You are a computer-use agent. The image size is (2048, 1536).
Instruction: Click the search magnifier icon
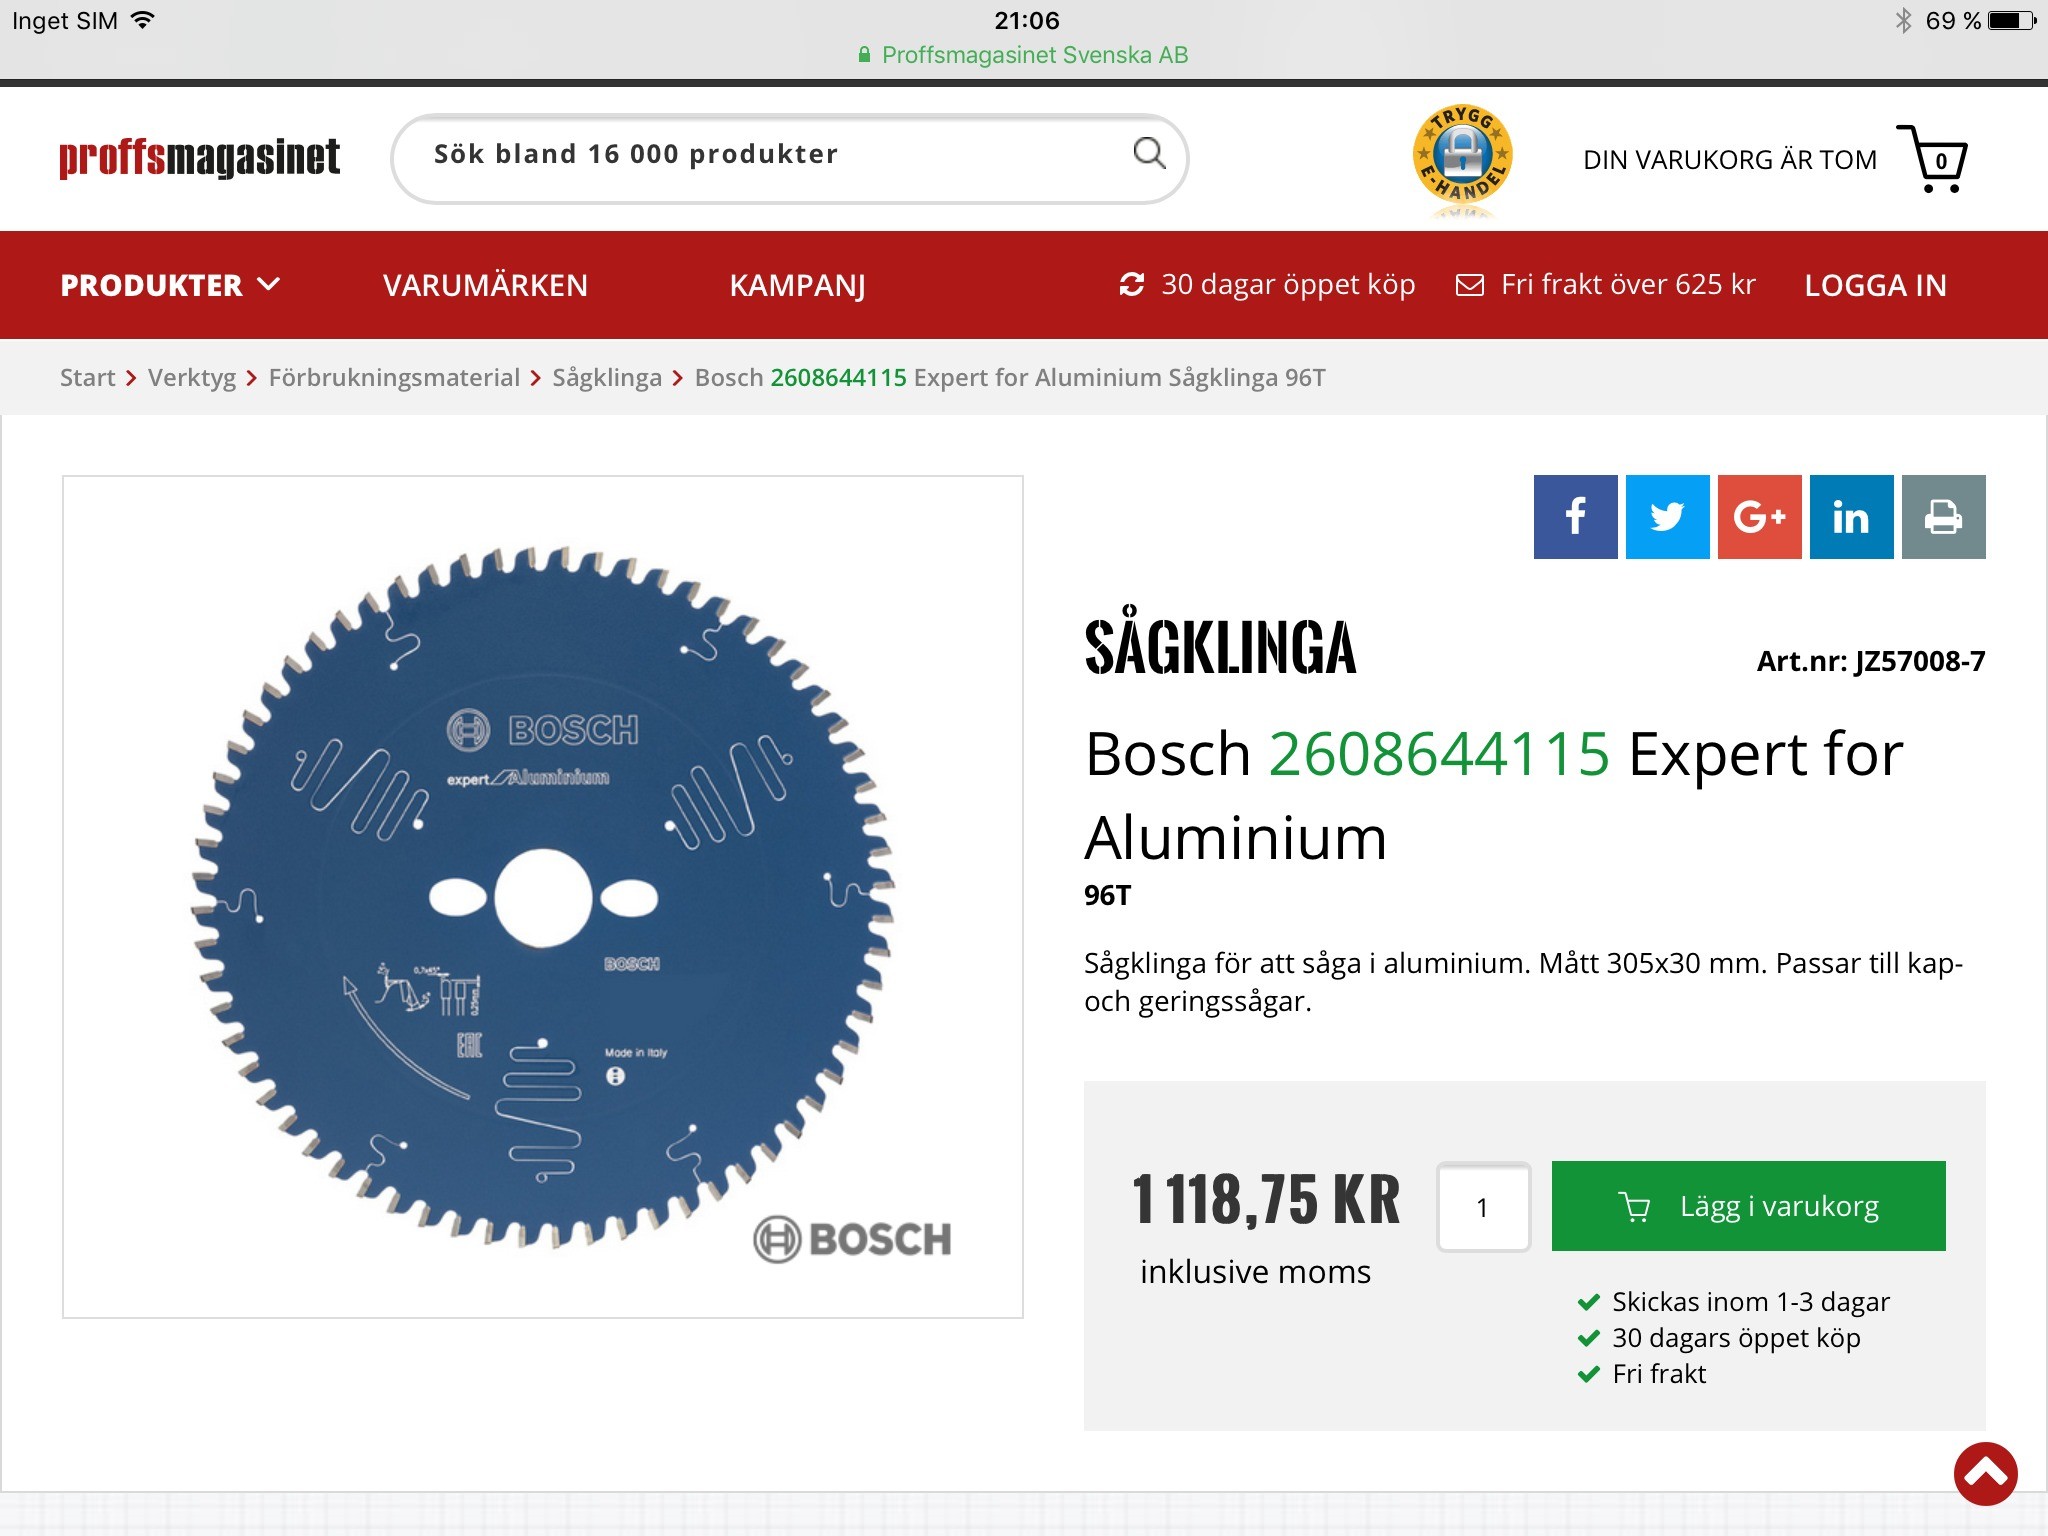1149,154
